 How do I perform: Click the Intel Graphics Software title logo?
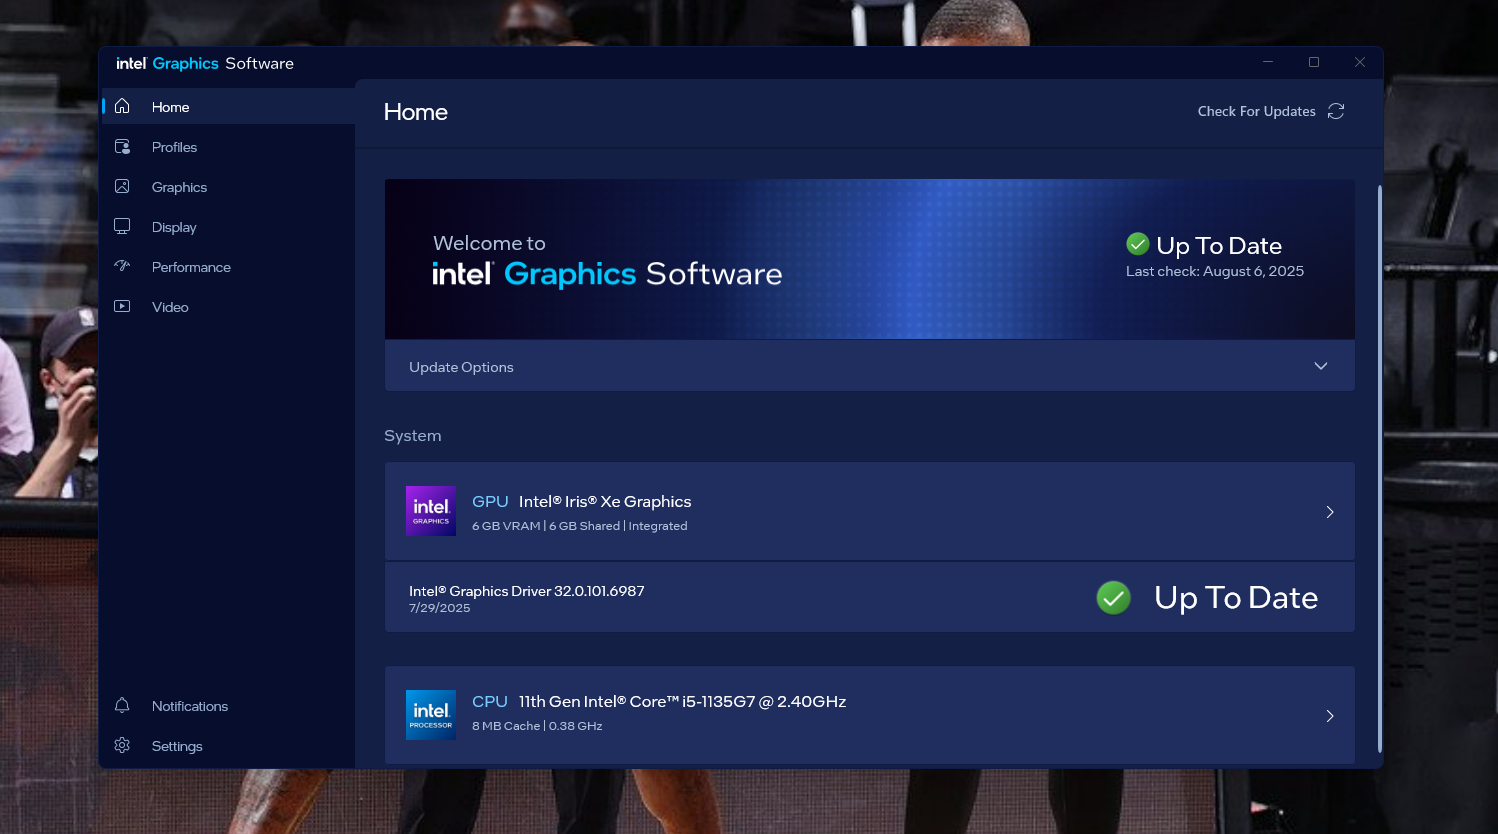coord(205,63)
